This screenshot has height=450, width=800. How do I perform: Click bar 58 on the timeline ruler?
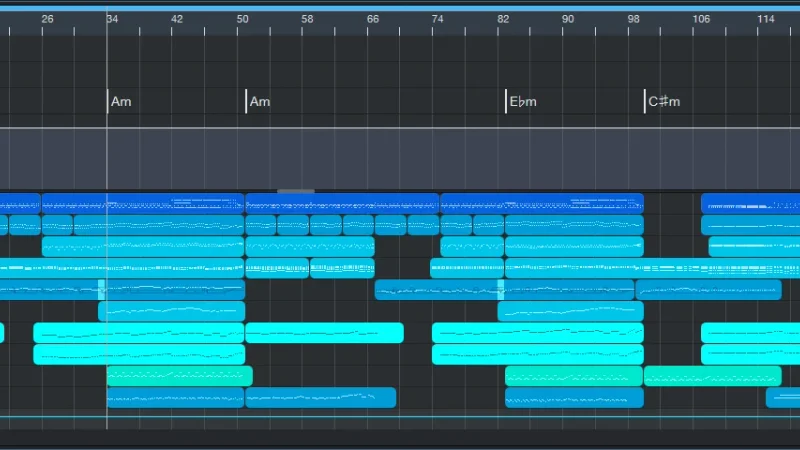[x=307, y=19]
